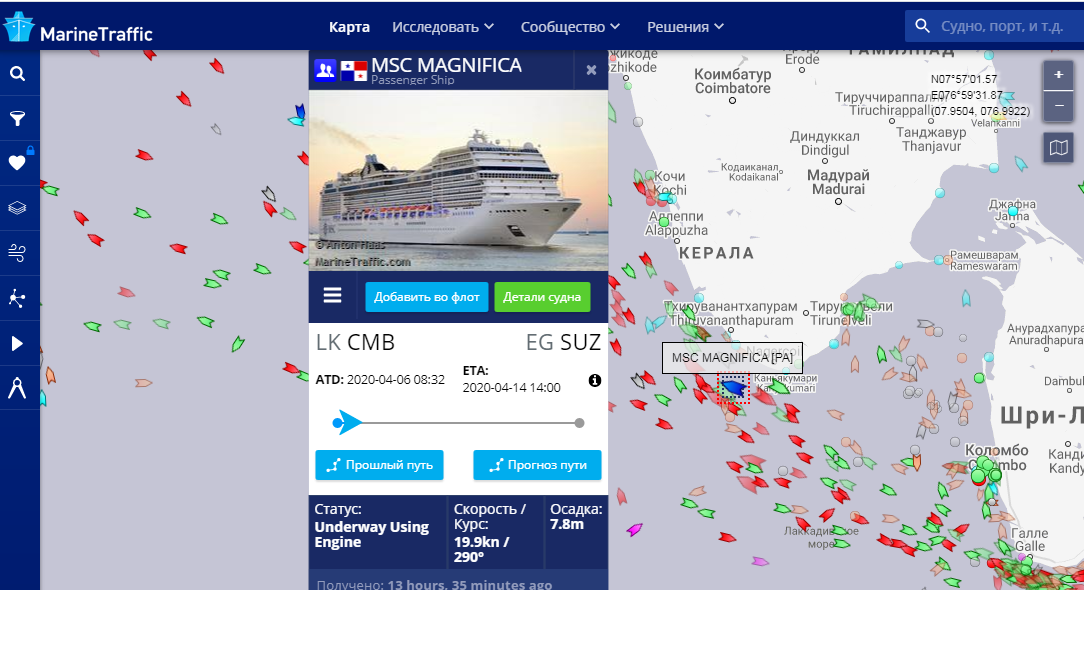Zoom out with the minus button
Viewport: 1084px width, 666px height.
click(x=1058, y=106)
